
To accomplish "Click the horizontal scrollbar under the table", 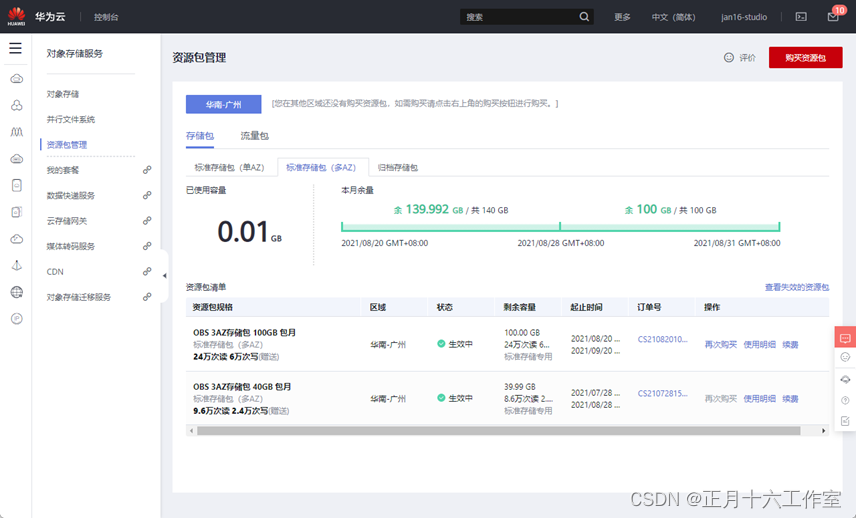I will click(x=498, y=431).
